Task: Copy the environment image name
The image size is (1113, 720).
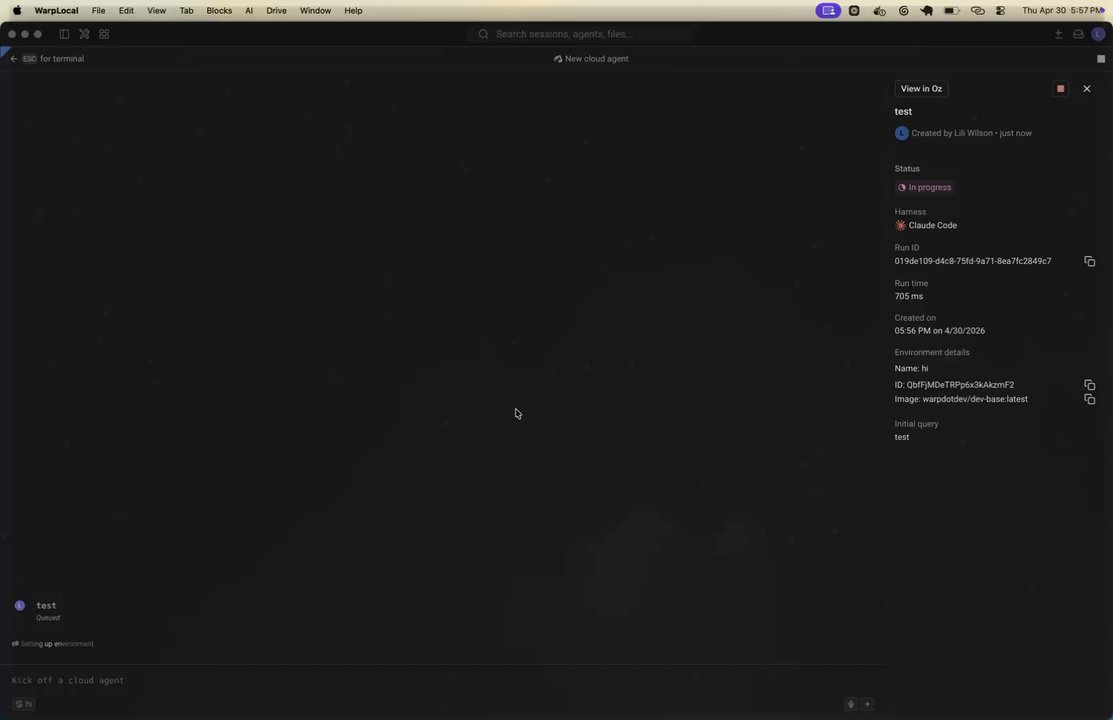Action: [1090, 399]
